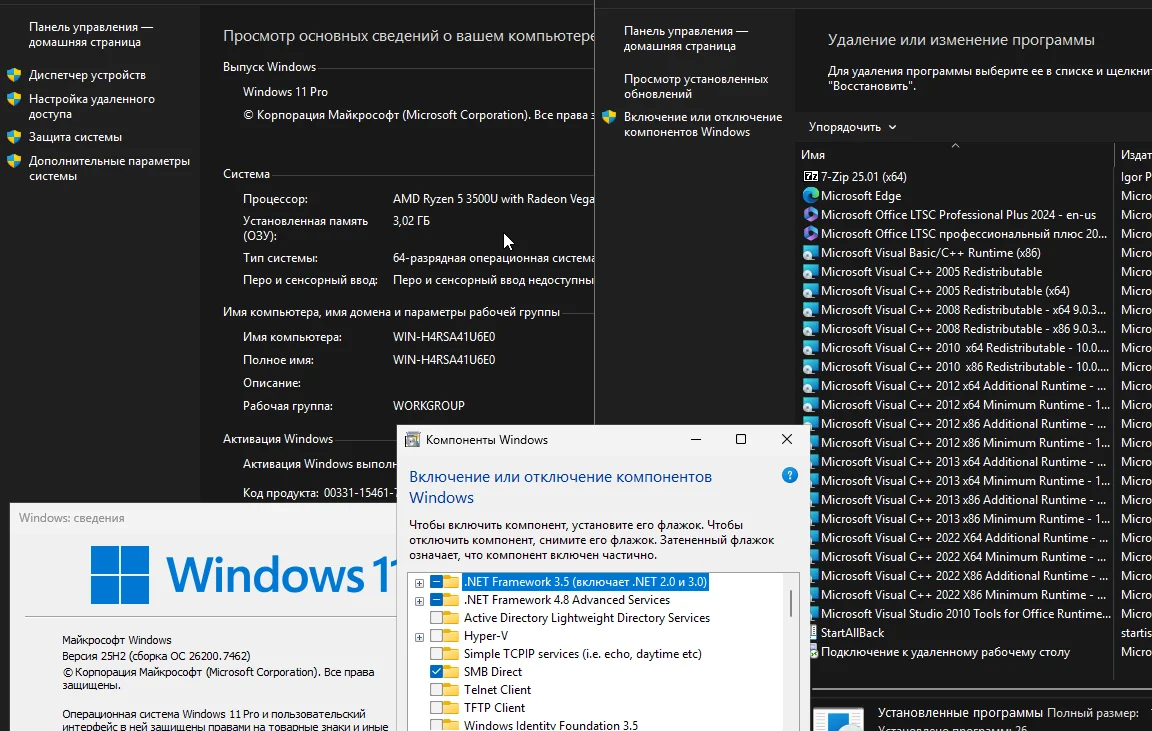
Task: Click the Device Manager shield icon
Action: pos(14,75)
